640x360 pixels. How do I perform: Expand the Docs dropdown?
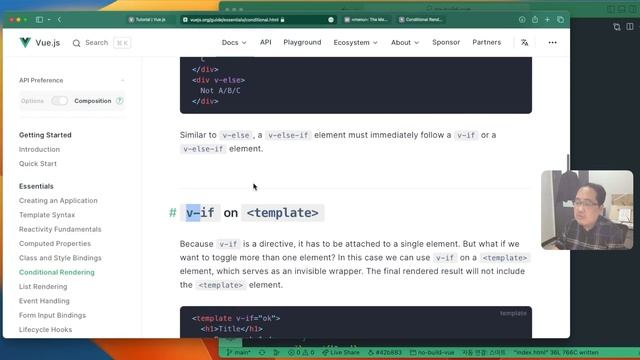(234, 42)
